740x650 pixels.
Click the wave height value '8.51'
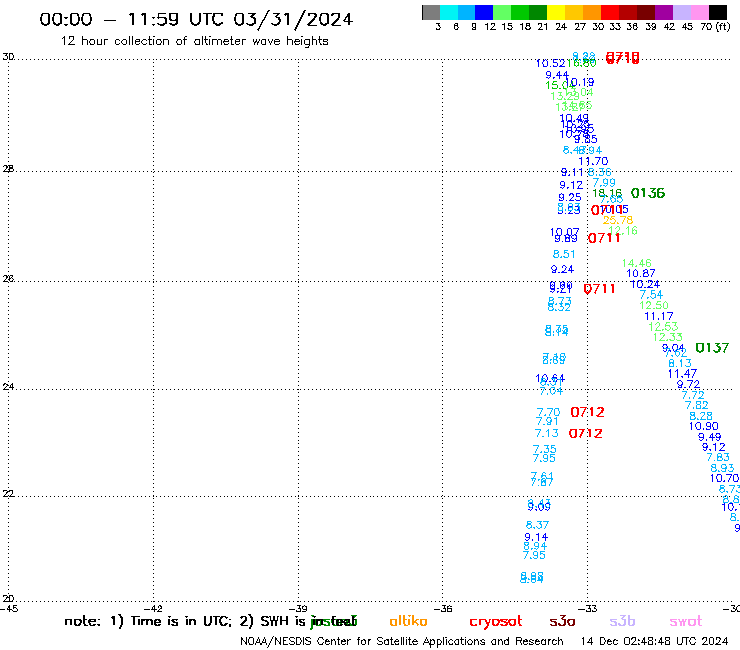pyautogui.click(x=564, y=254)
